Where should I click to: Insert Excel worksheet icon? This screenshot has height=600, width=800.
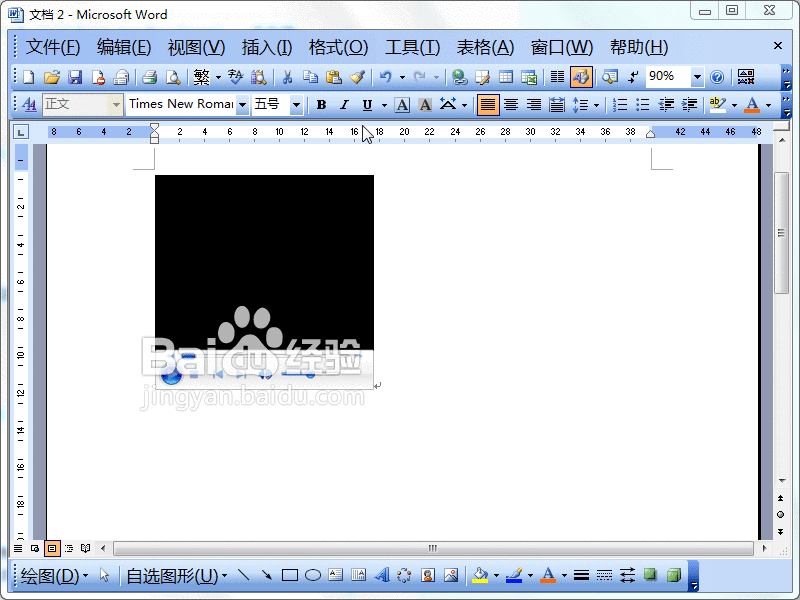529,77
